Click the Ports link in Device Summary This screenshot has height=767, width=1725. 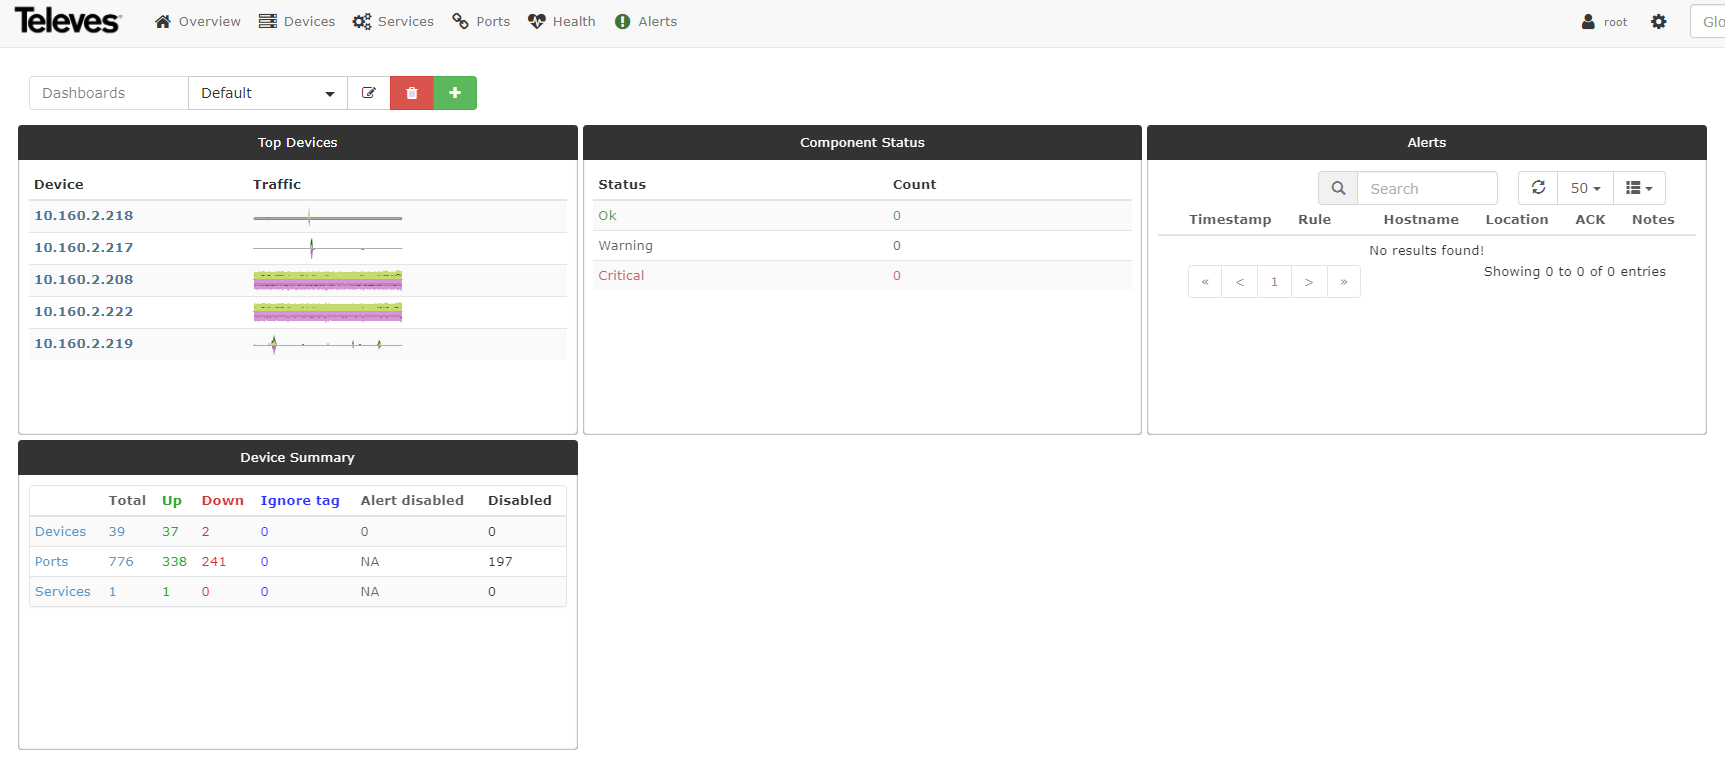click(x=52, y=562)
